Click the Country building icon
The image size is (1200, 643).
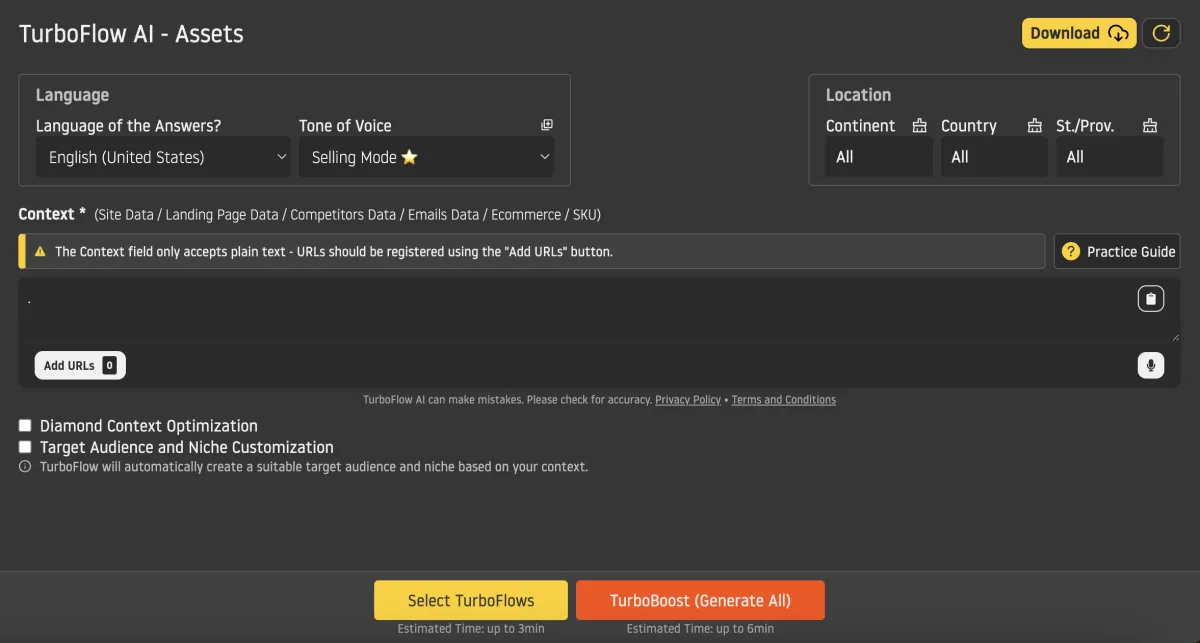coord(1035,126)
